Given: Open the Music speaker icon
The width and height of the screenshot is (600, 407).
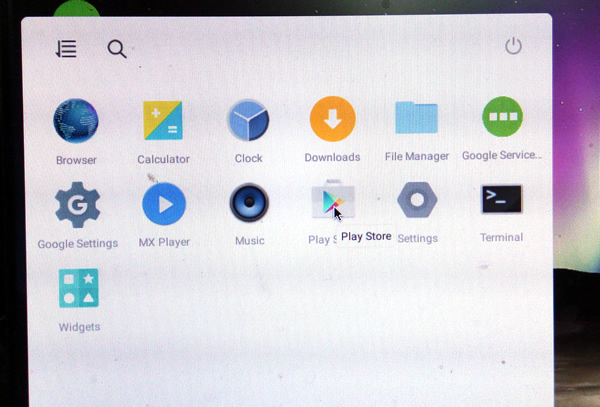Looking at the screenshot, I should click(249, 203).
